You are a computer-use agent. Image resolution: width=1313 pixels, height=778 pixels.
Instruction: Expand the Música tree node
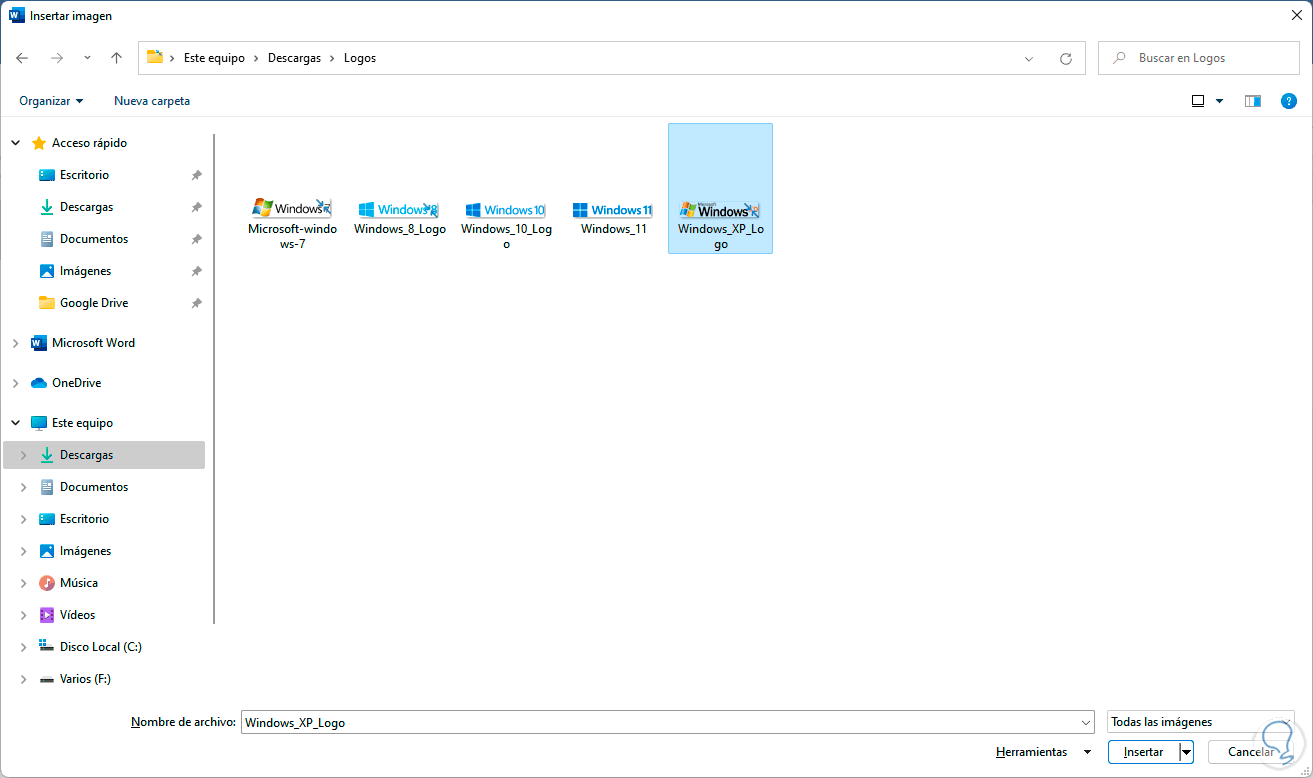[24, 583]
